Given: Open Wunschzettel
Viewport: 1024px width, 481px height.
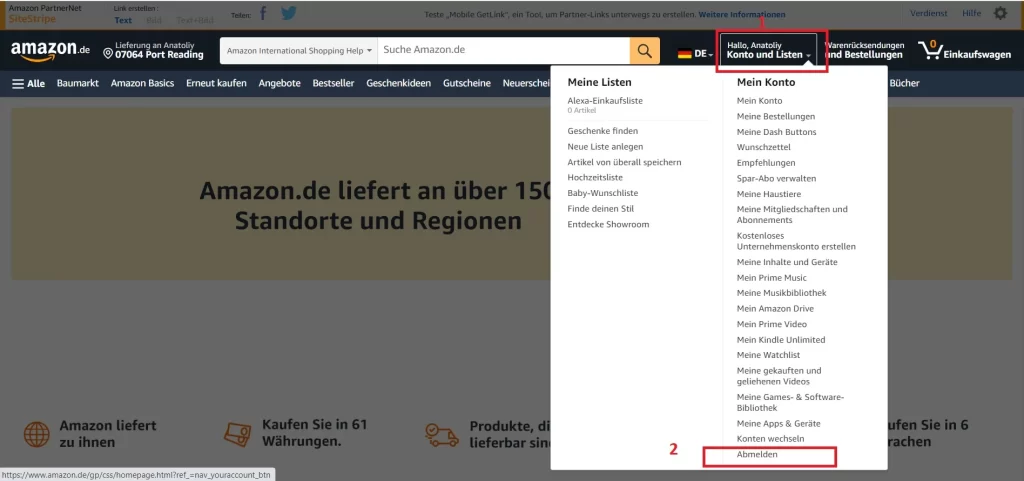Looking at the screenshot, I should (x=761, y=147).
